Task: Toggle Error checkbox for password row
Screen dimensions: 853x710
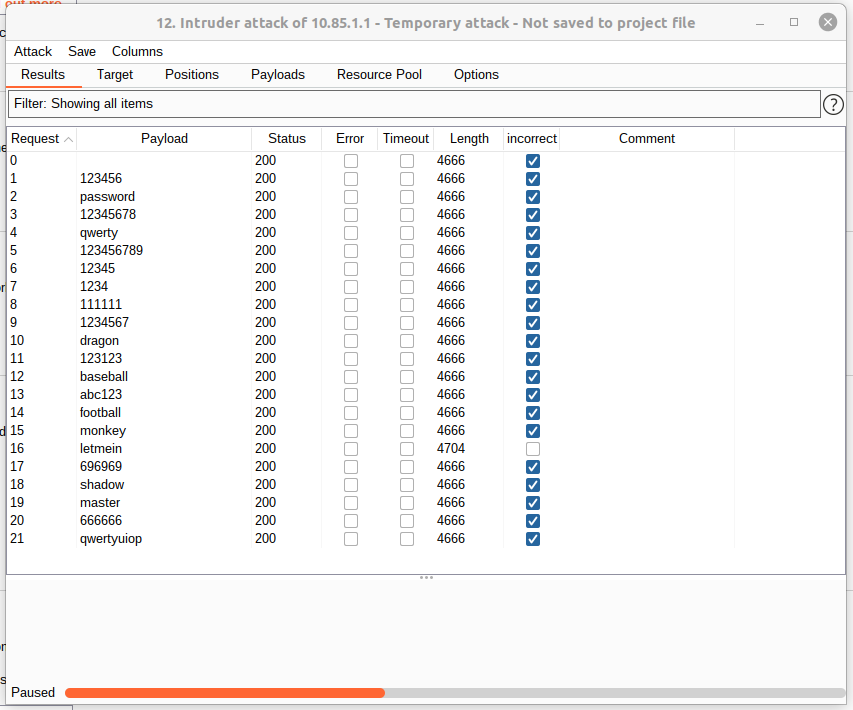Action: tap(351, 197)
